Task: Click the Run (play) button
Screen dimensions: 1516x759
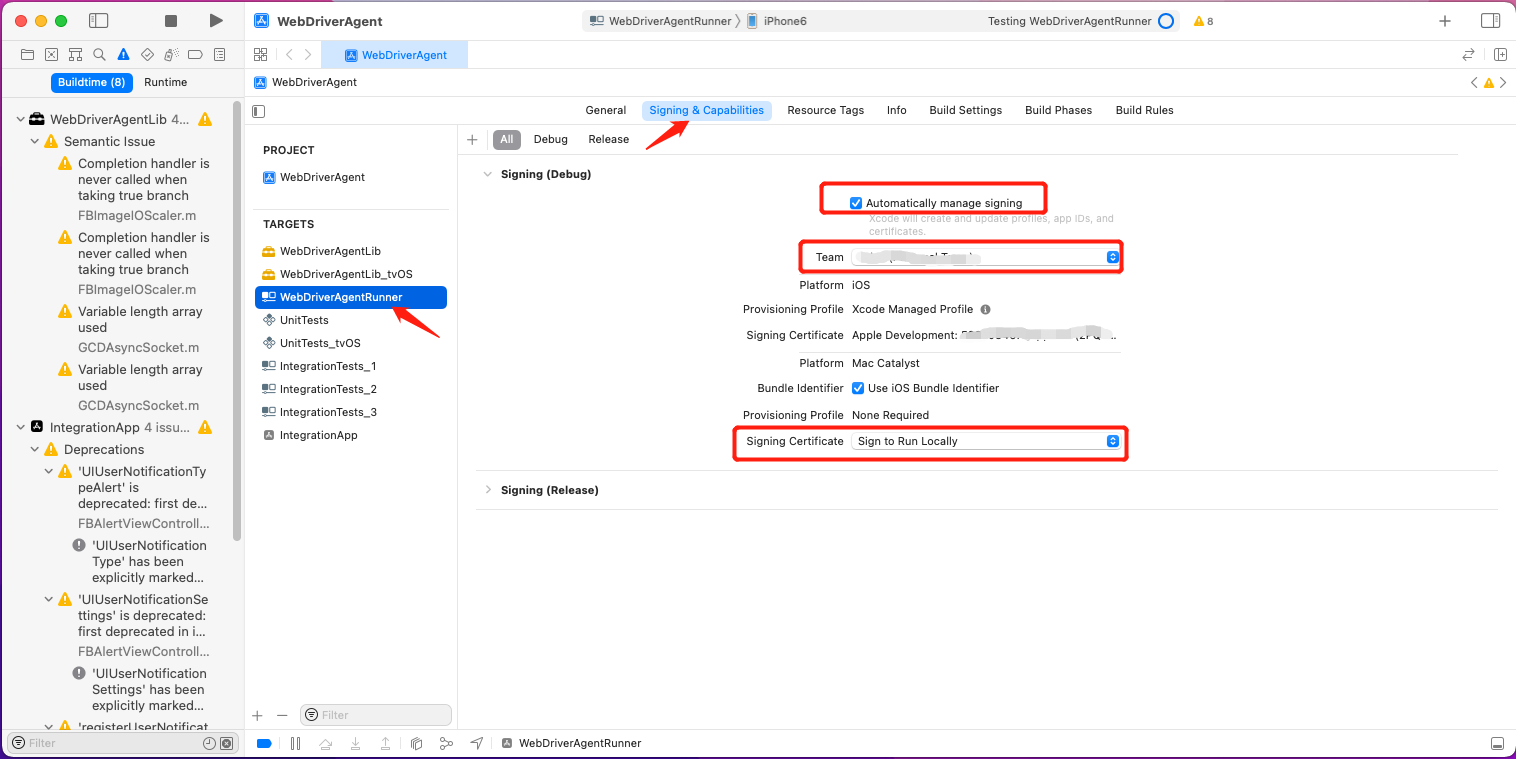Action: point(216,21)
